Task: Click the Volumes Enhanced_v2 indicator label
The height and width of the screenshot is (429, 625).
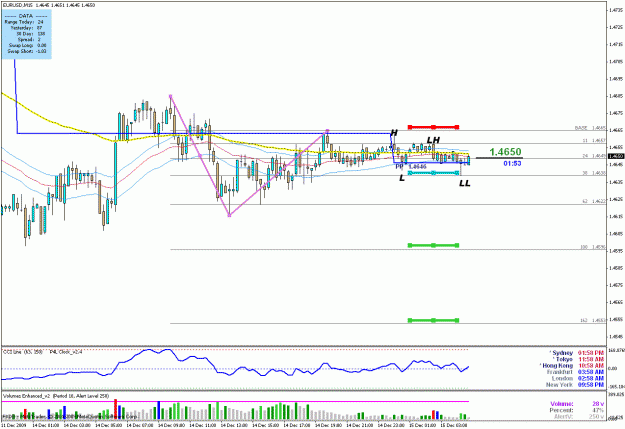Action: pyautogui.click(x=56, y=396)
